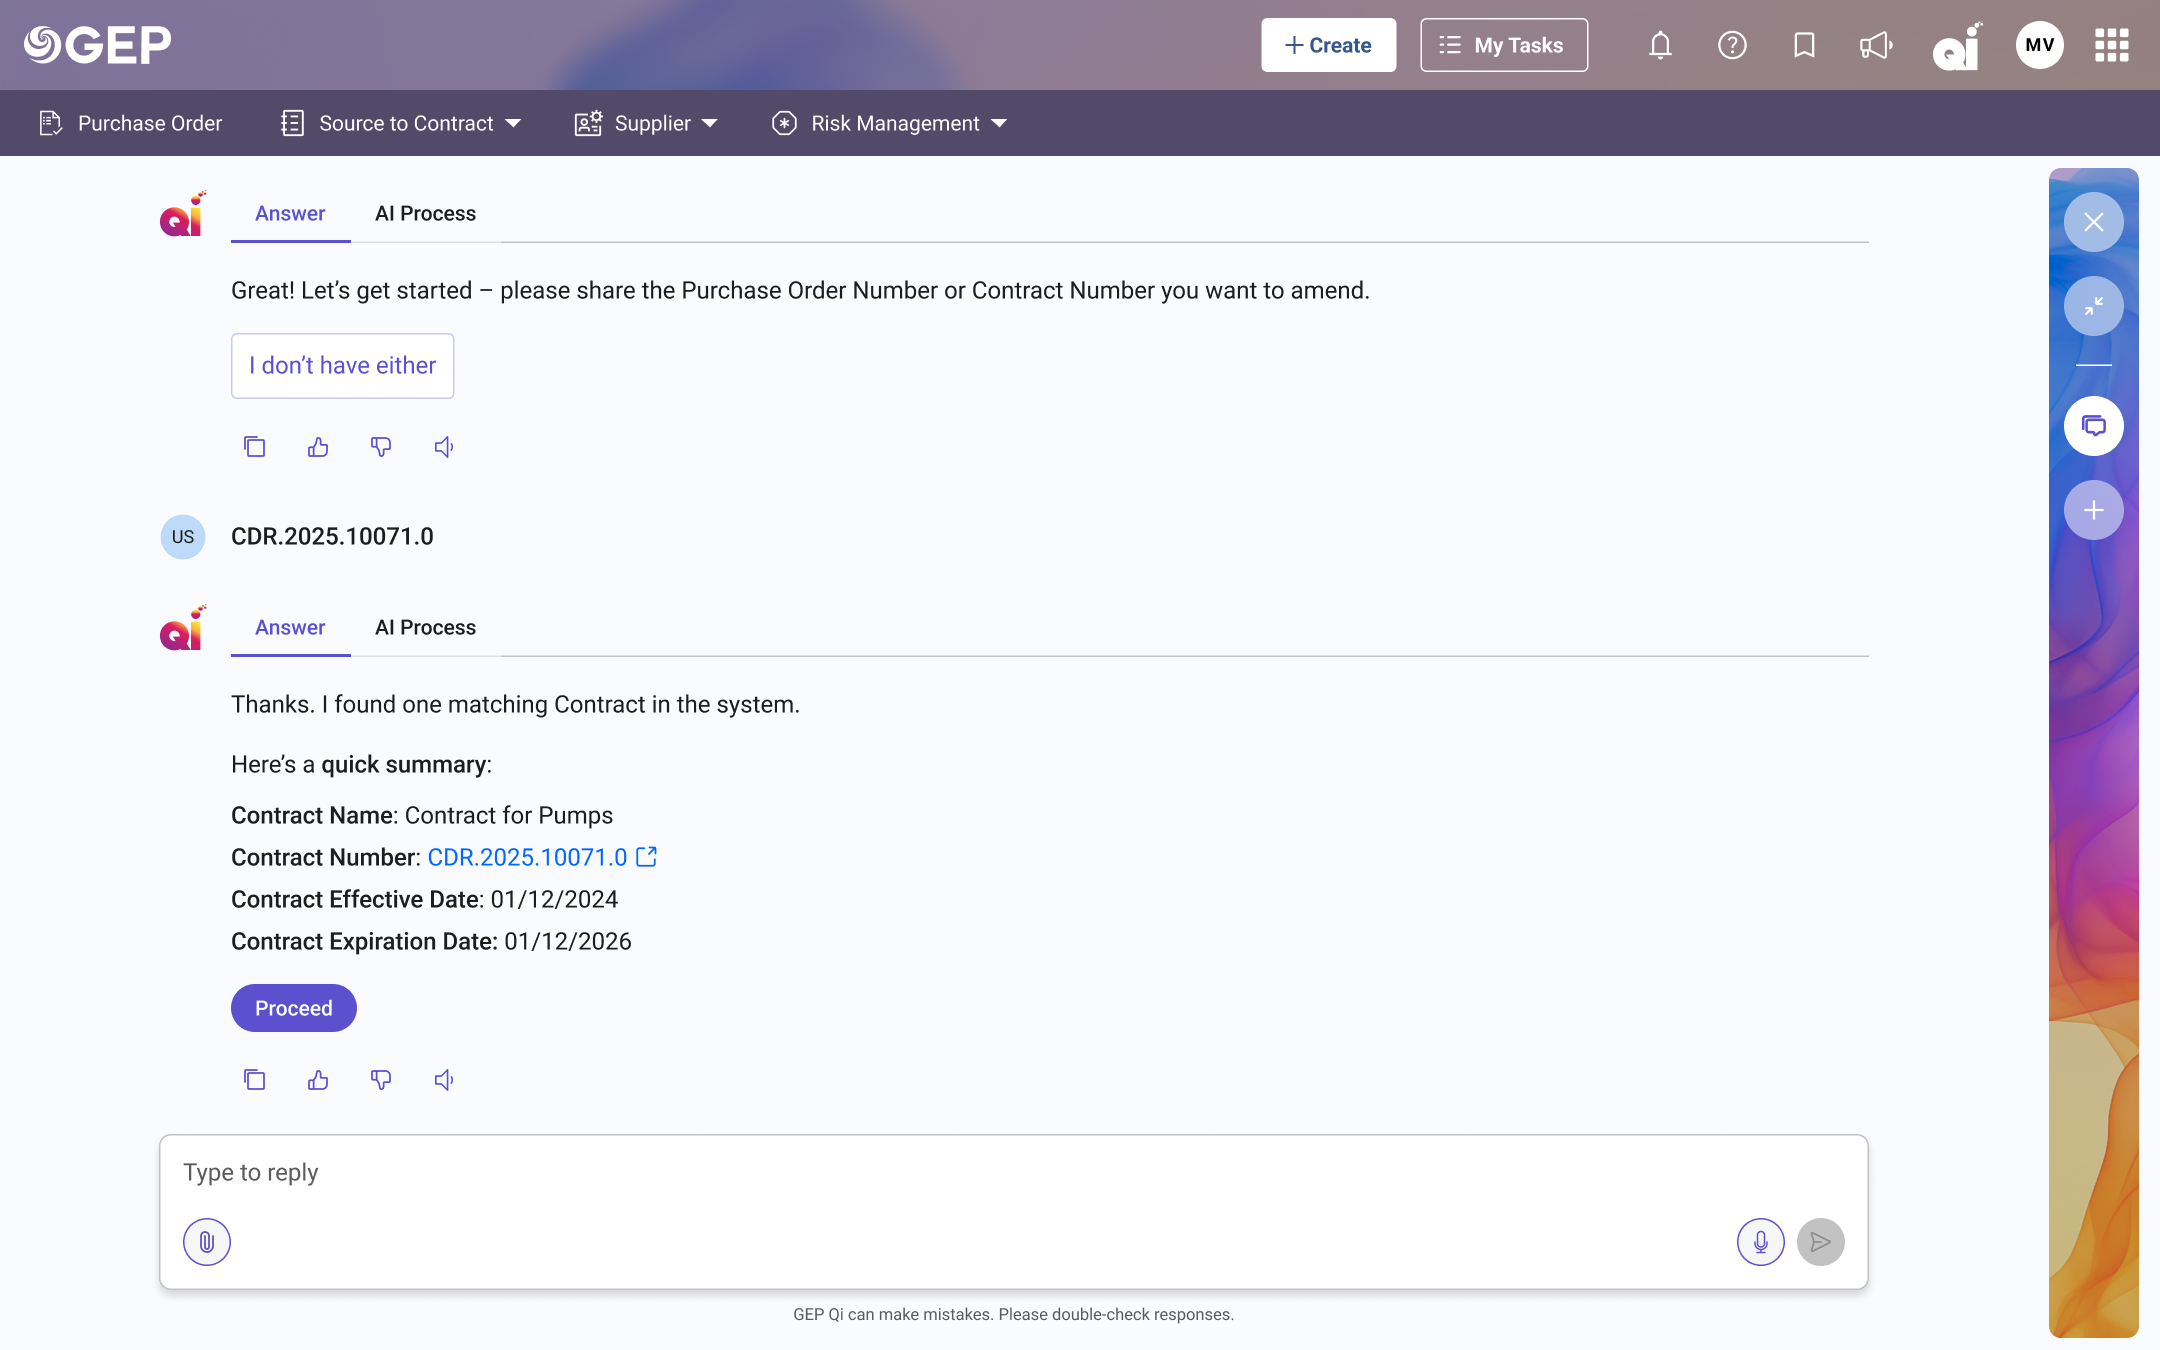
Task: Open Purchase Order menu item
Action: click(131, 123)
